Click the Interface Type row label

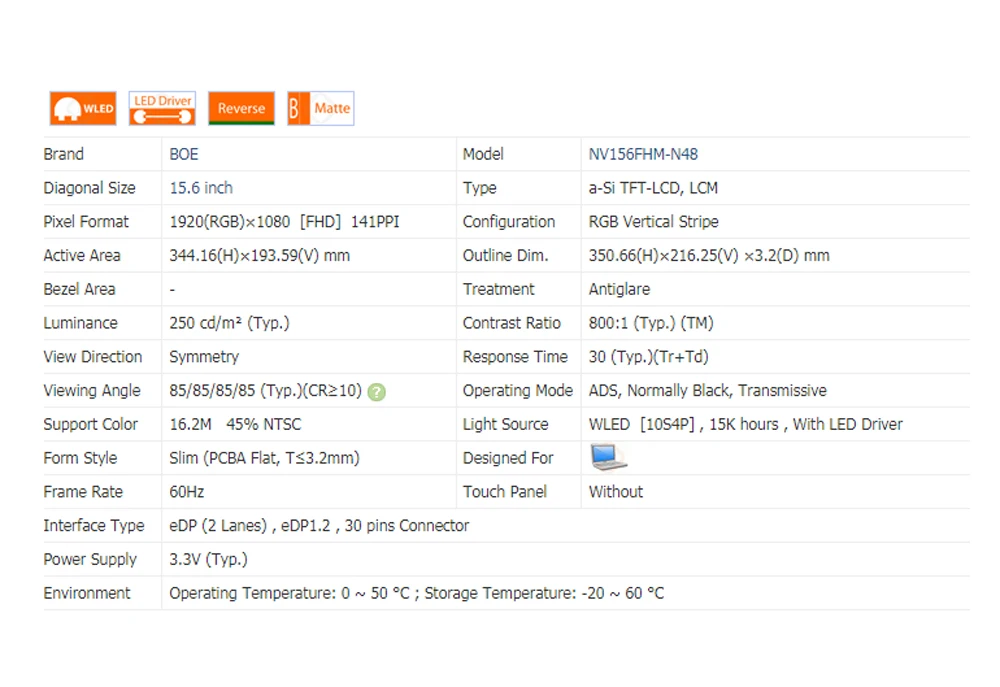click(x=94, y=526)
